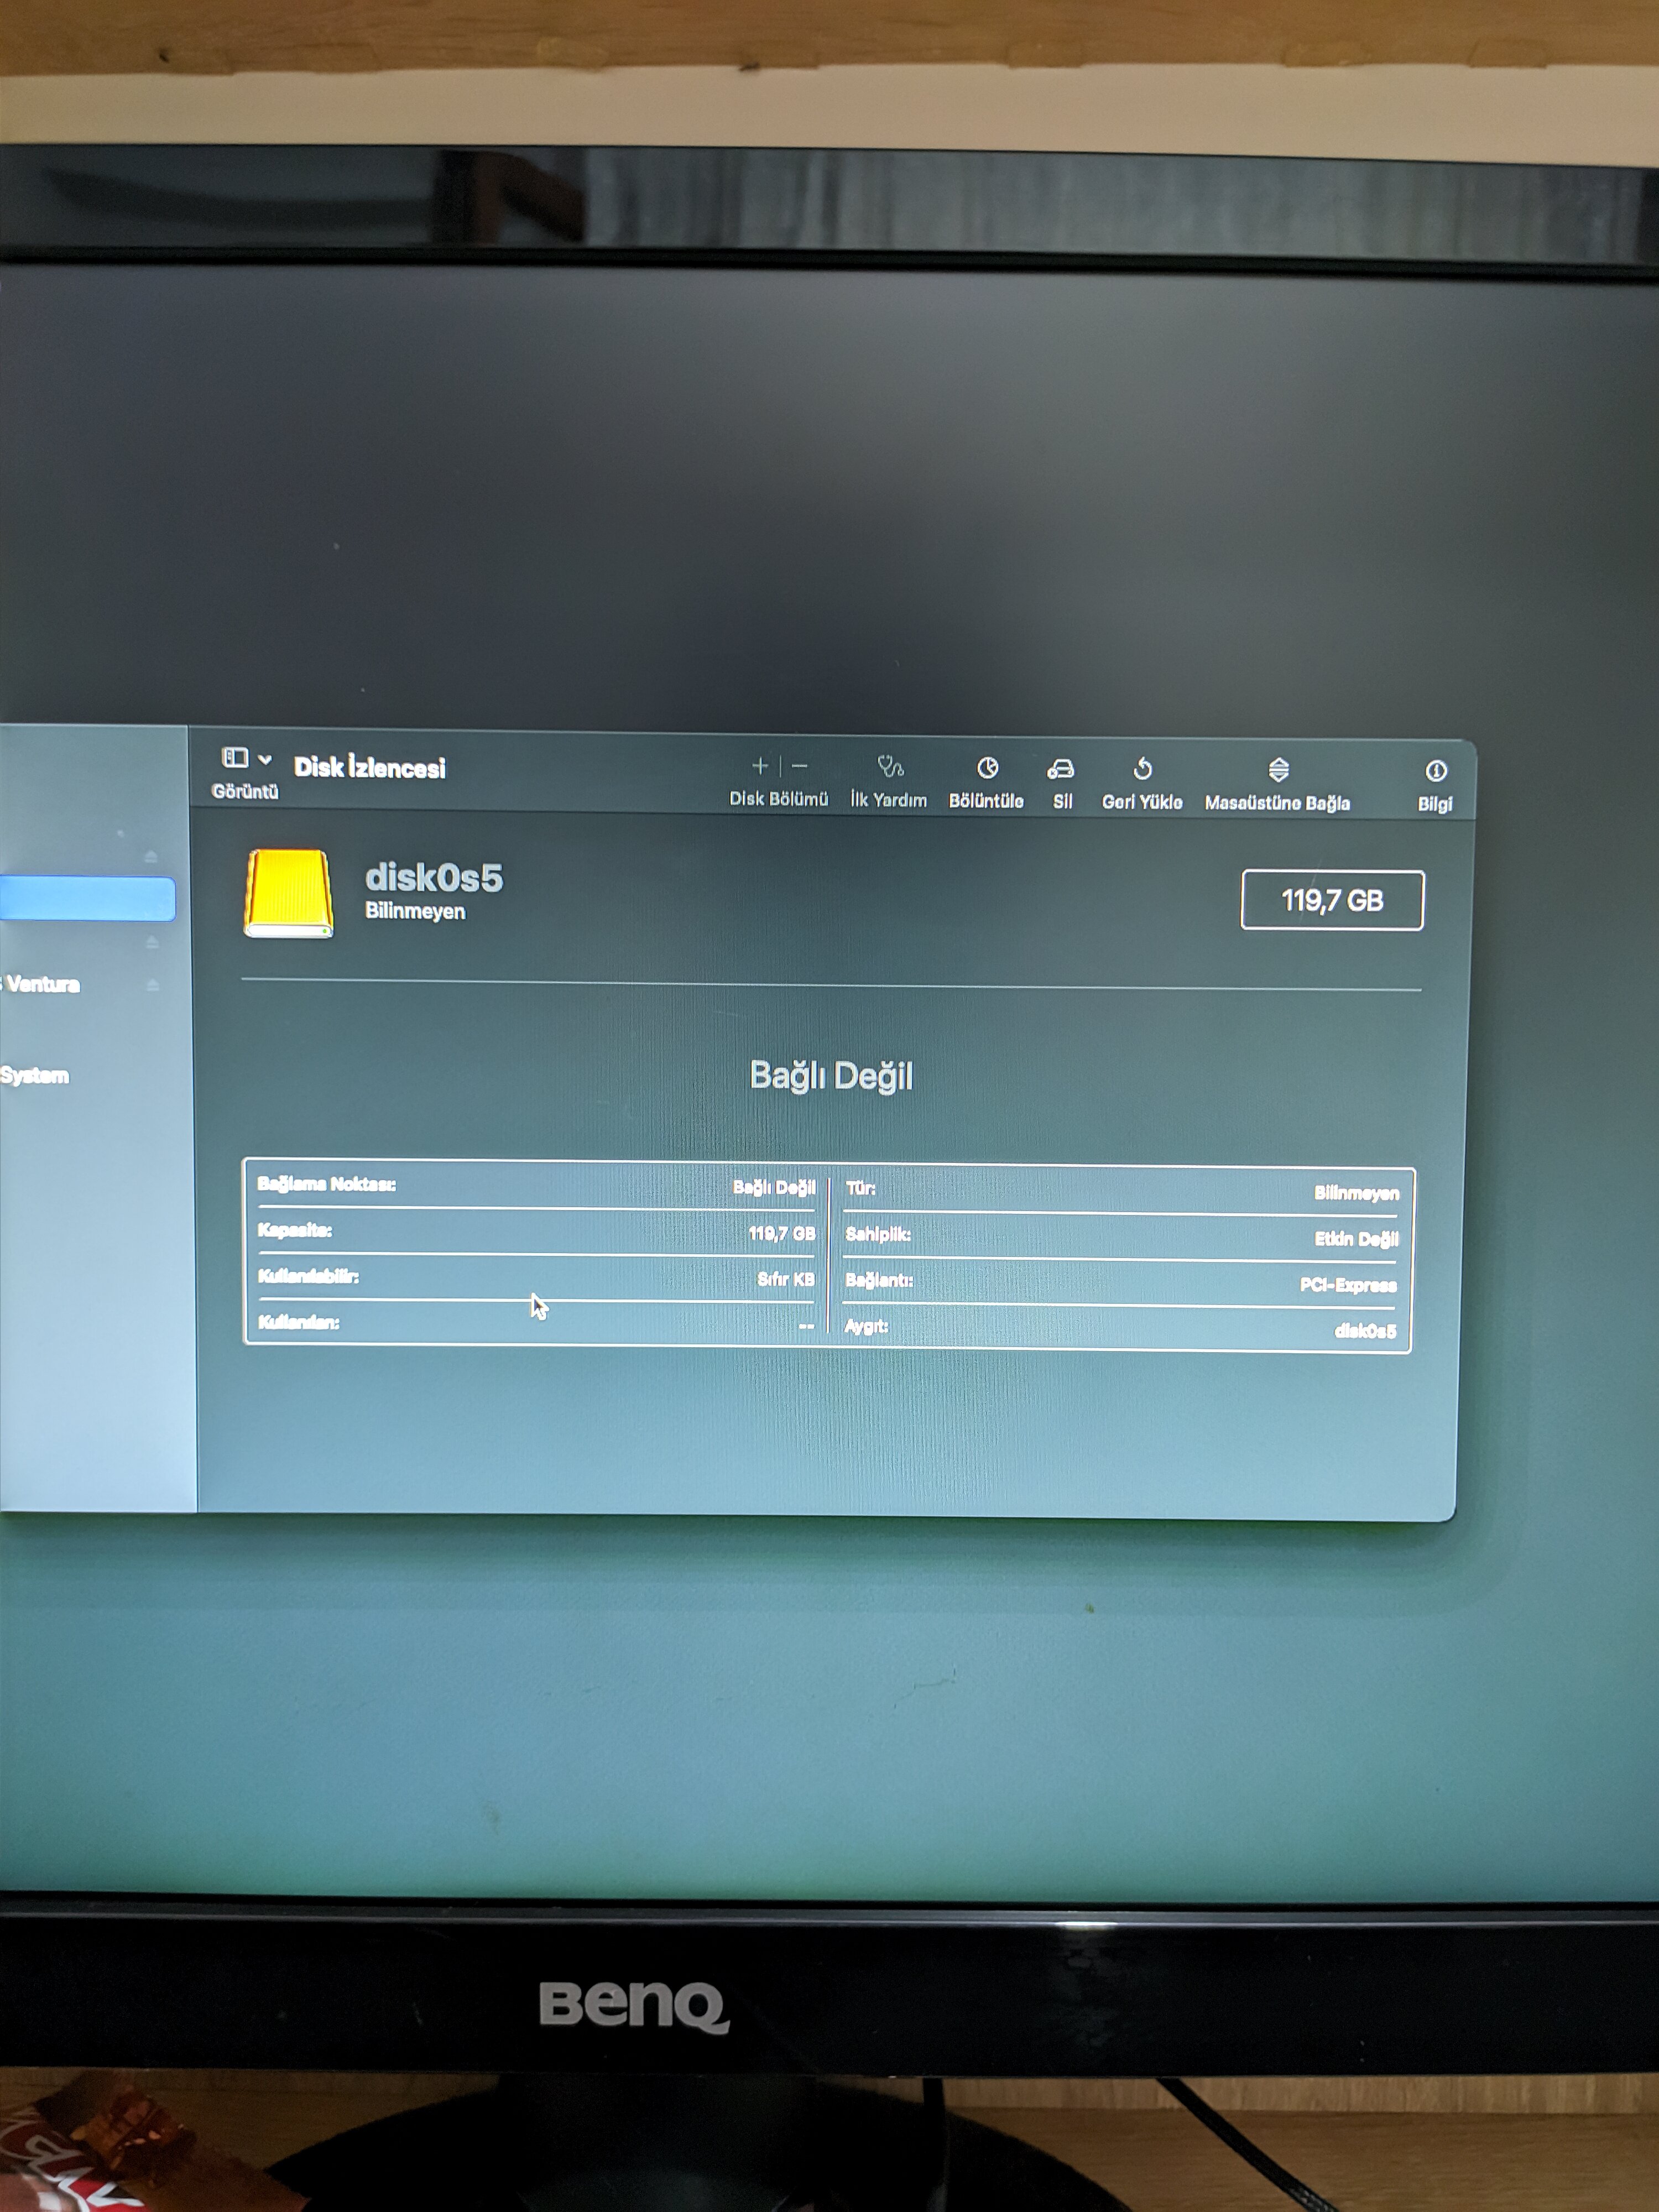Remove volume with minus icon
Screen dimensions: 1659x2212
point(800,767)
